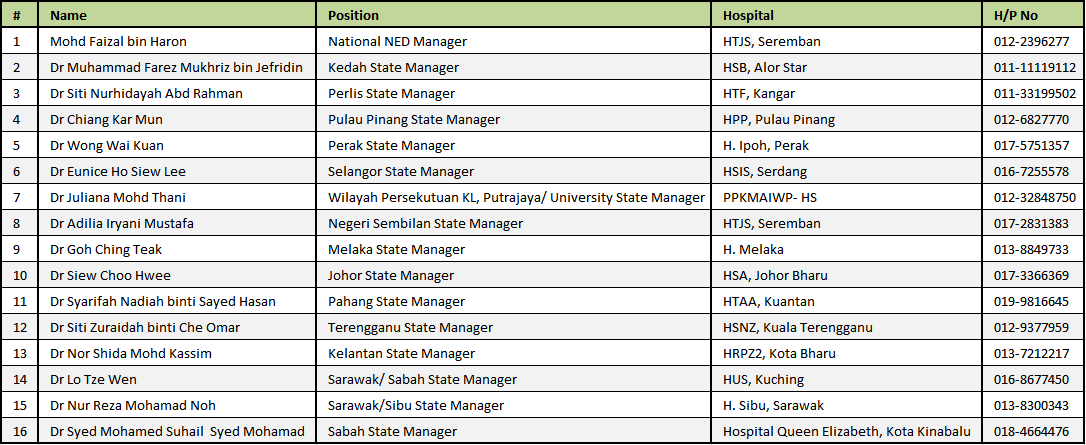Select row number 14 cell

[x=20, y=379]
